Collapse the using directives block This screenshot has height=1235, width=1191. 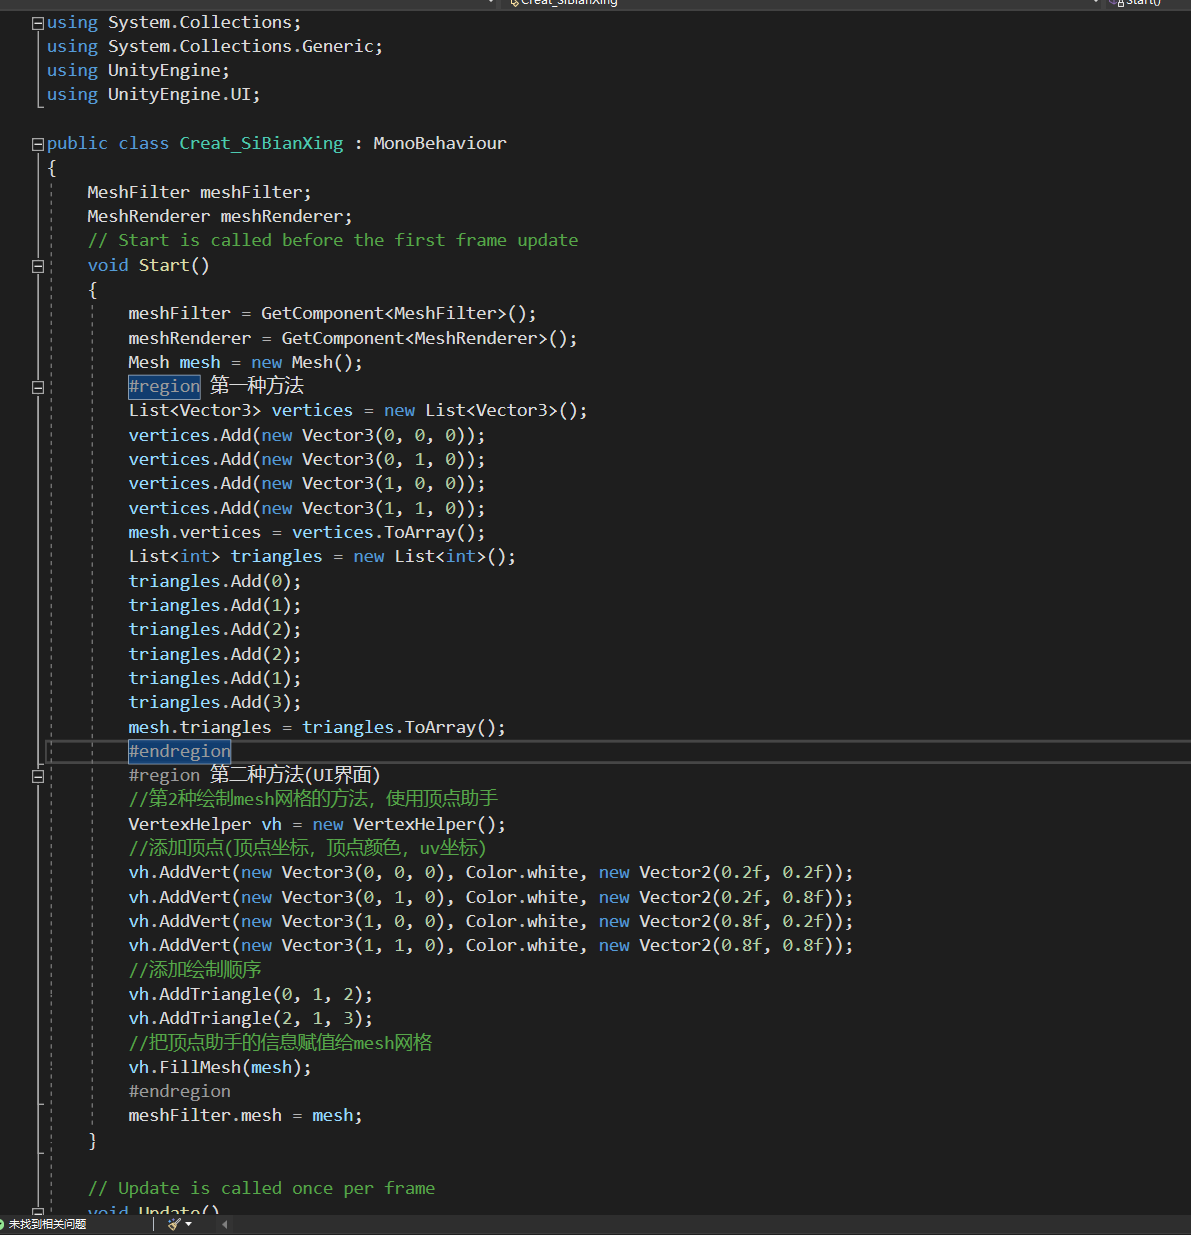coord(38,23)
